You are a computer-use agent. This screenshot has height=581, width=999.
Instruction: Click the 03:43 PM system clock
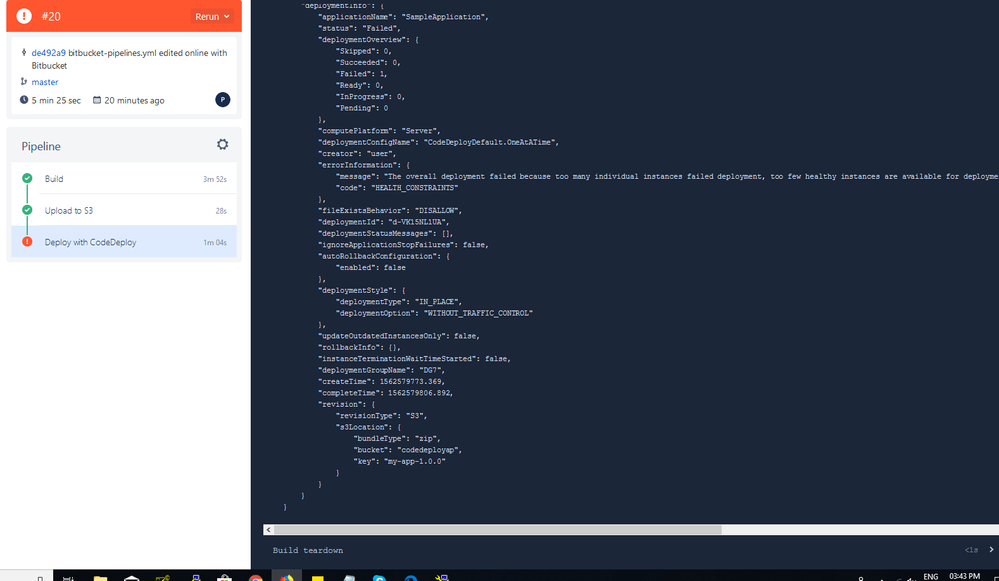[x=965, y=576]
